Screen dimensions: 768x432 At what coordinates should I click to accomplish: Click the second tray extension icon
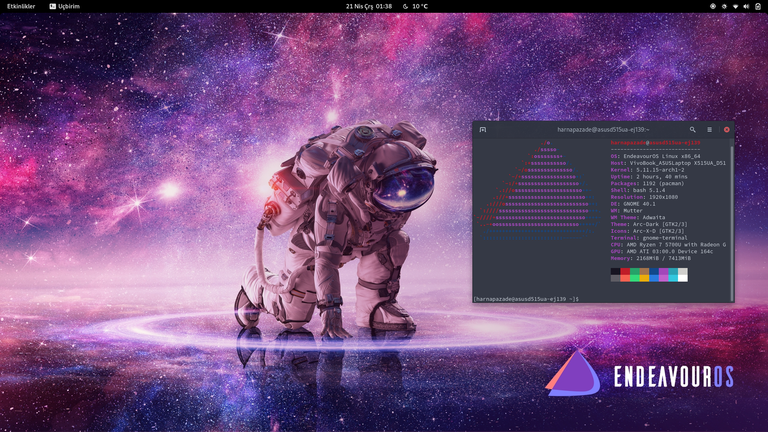[724, 6]
